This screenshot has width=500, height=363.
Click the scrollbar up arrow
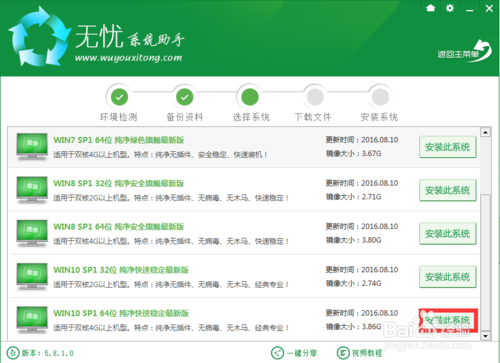(x=485, y=132)
